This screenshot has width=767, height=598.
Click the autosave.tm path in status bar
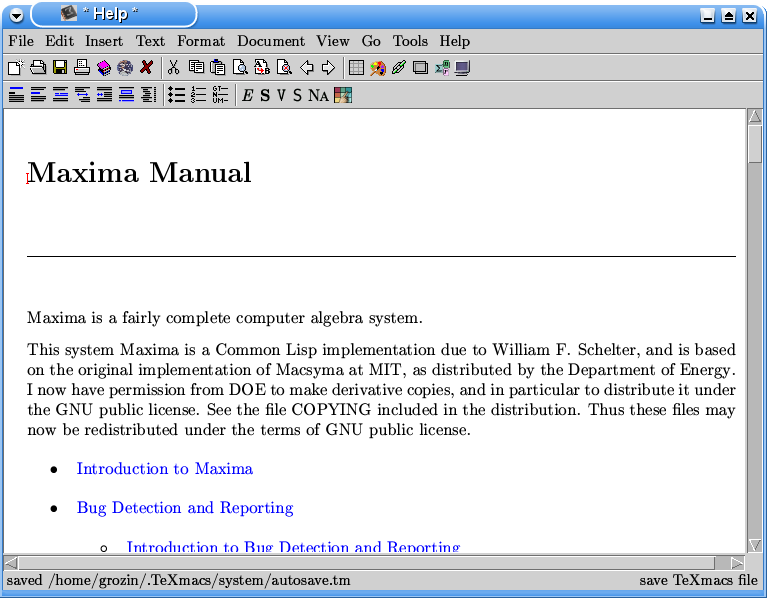(200, 580)
